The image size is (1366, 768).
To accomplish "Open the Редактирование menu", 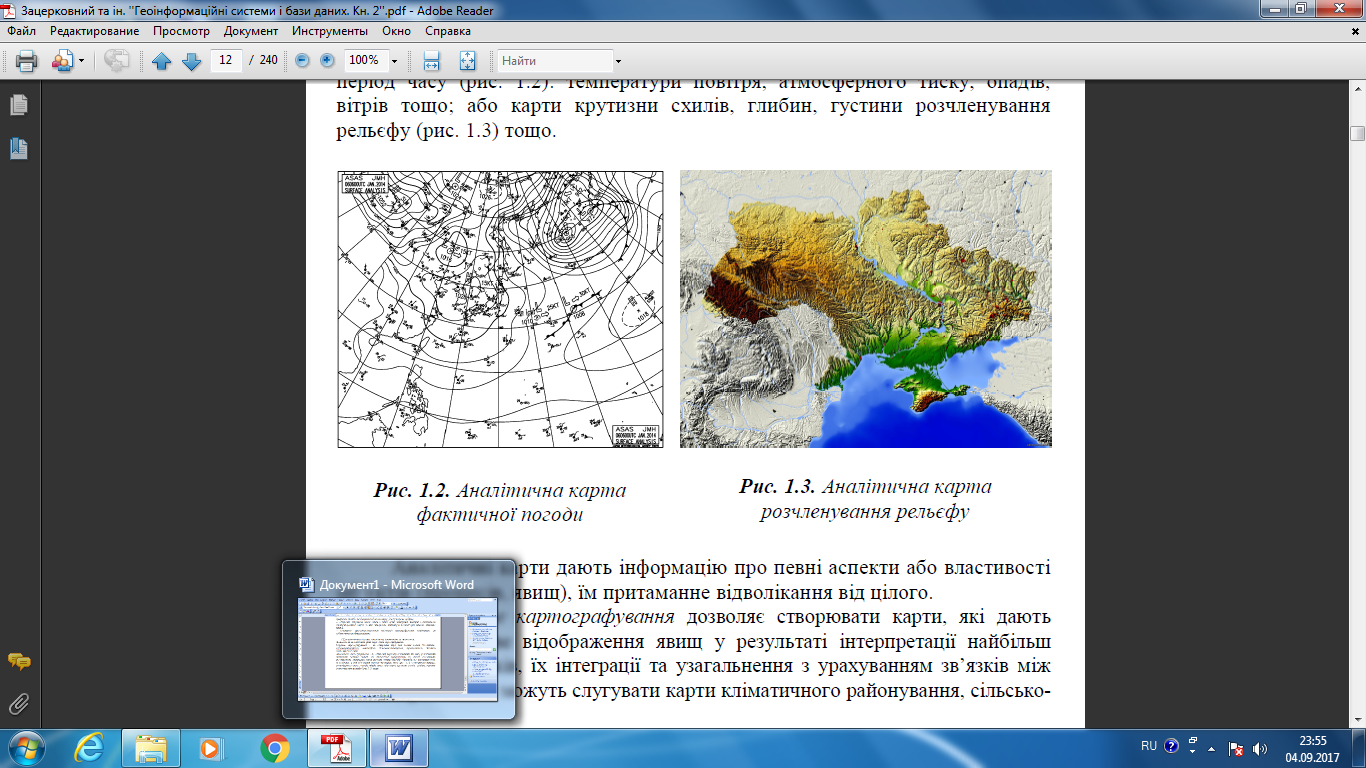I will [x=95, y=31].
